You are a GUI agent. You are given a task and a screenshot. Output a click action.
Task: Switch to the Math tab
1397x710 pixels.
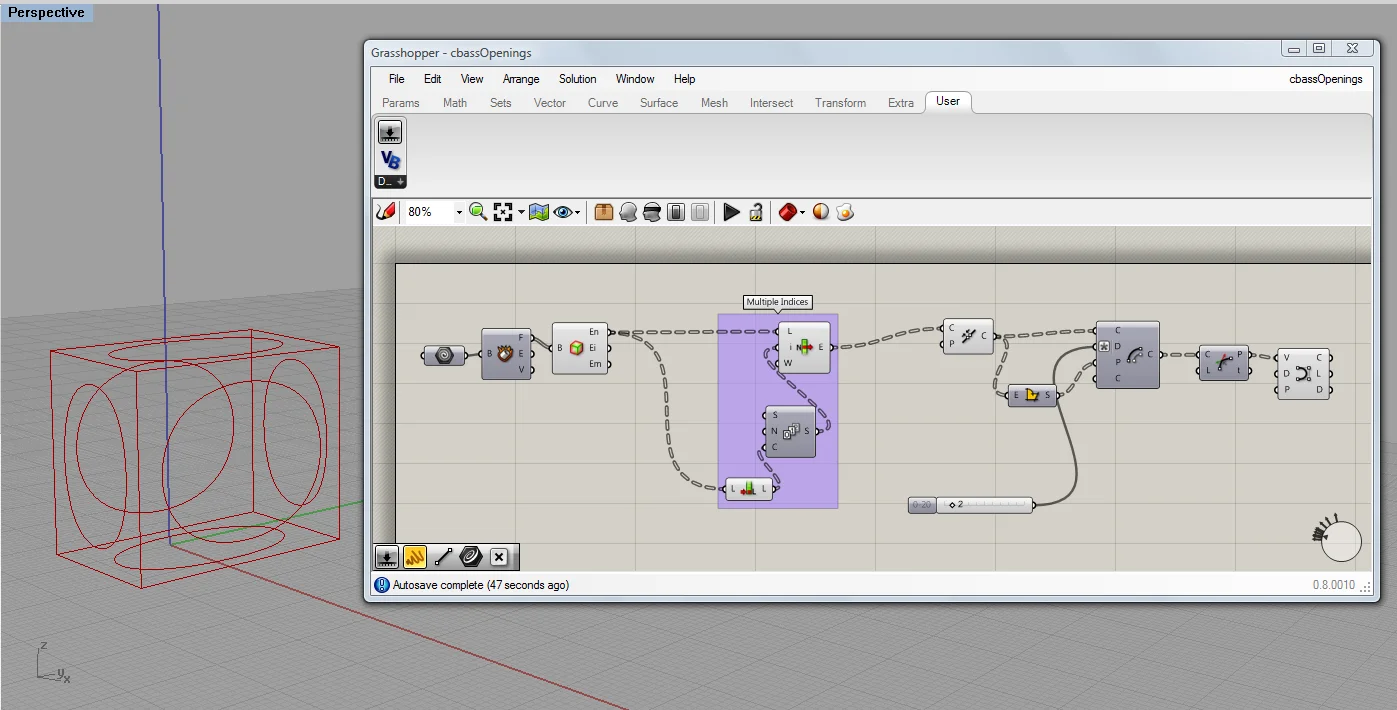[x=455, y=103]
